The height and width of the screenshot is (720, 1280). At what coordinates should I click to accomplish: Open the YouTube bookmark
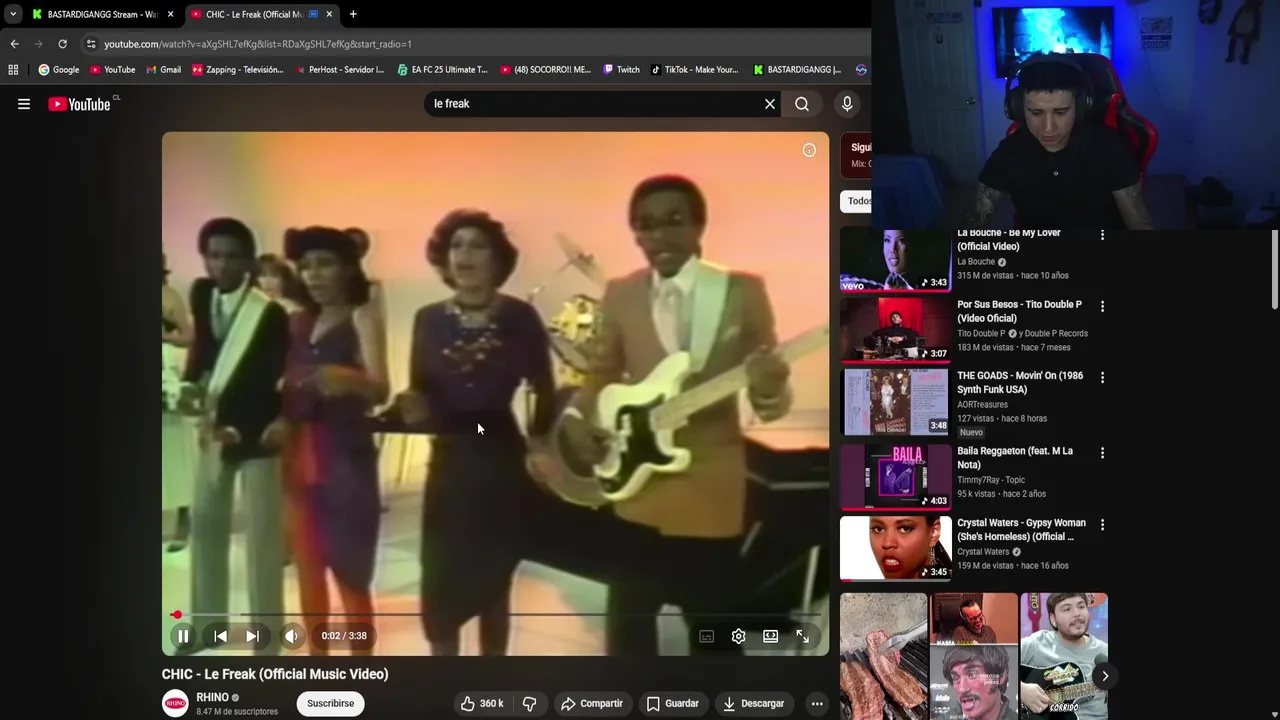click(113, 70)
